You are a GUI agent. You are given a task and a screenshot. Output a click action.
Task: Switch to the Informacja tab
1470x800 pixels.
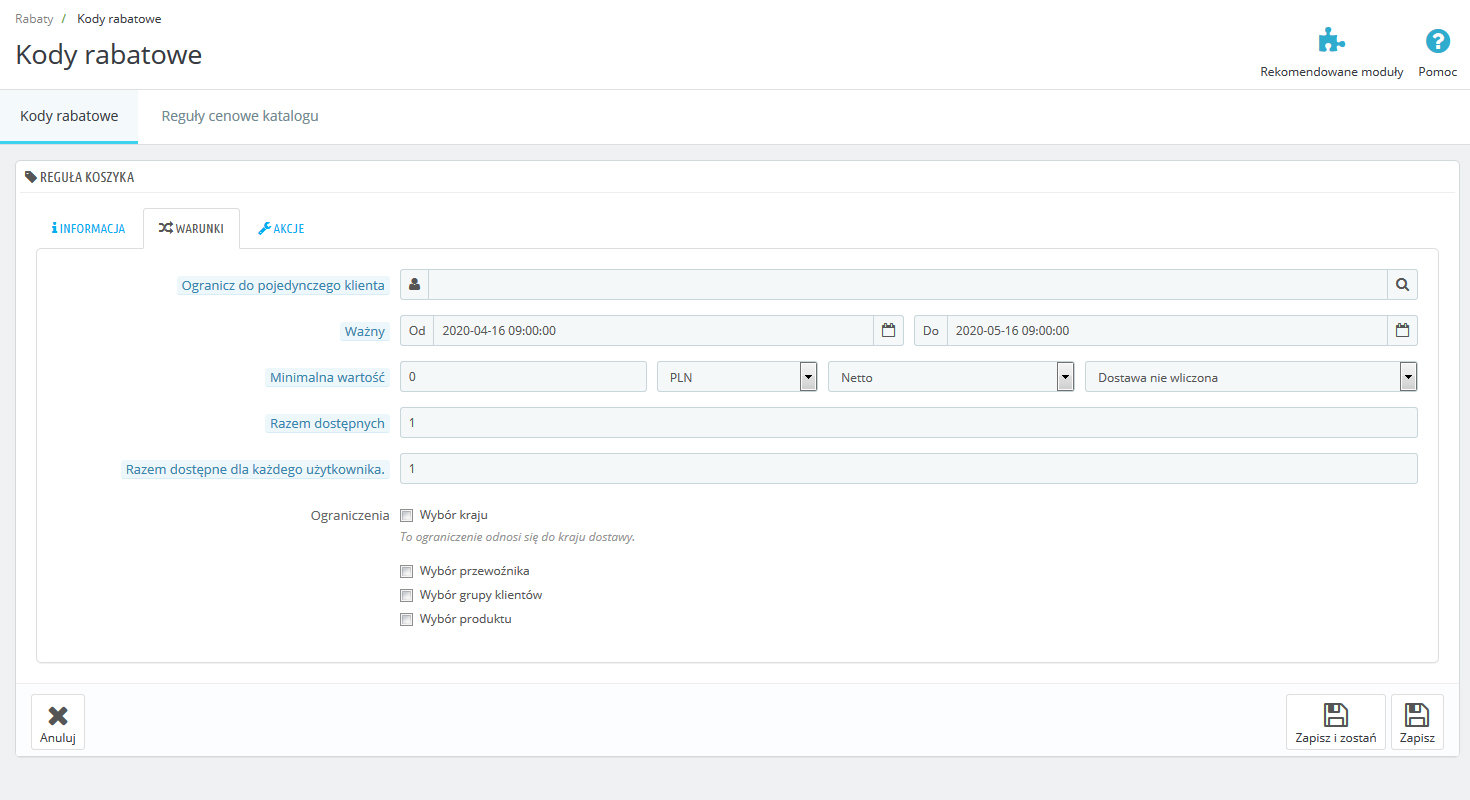pos(88,229)
